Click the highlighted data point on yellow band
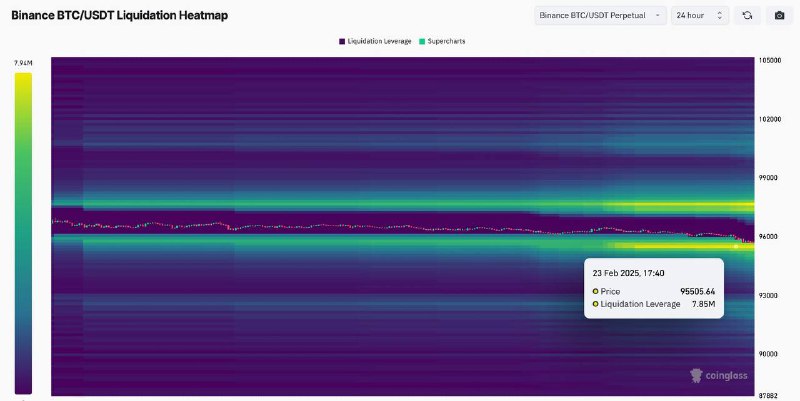Viewport: 800px width, 401px height. pos(736,247)
